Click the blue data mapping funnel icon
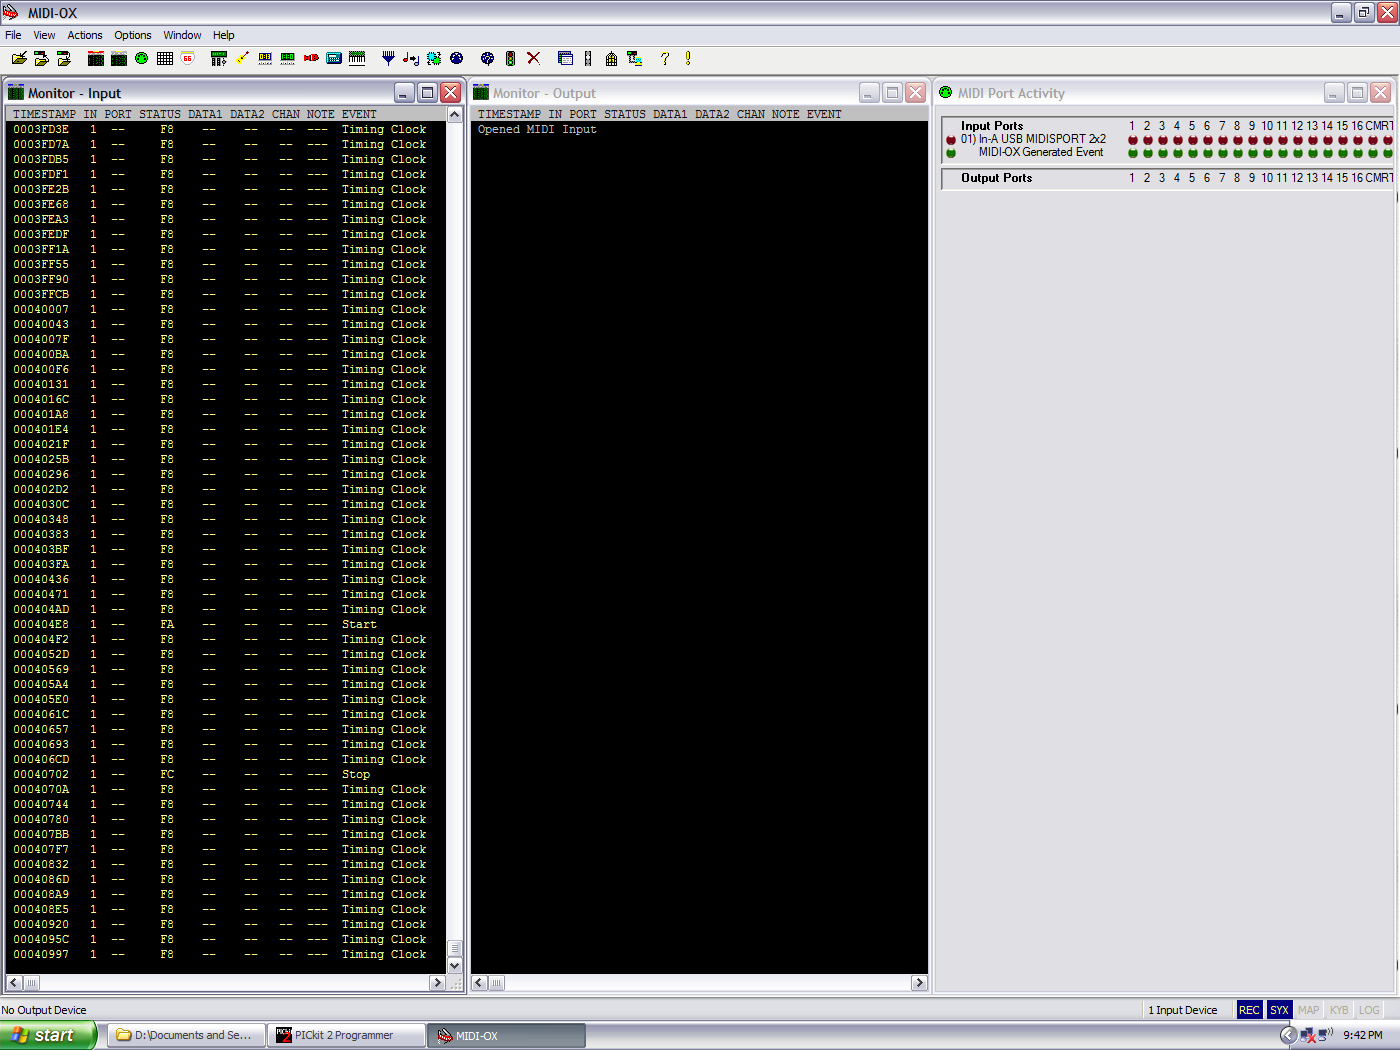Screen dimensions: 1400x1050 388,58
